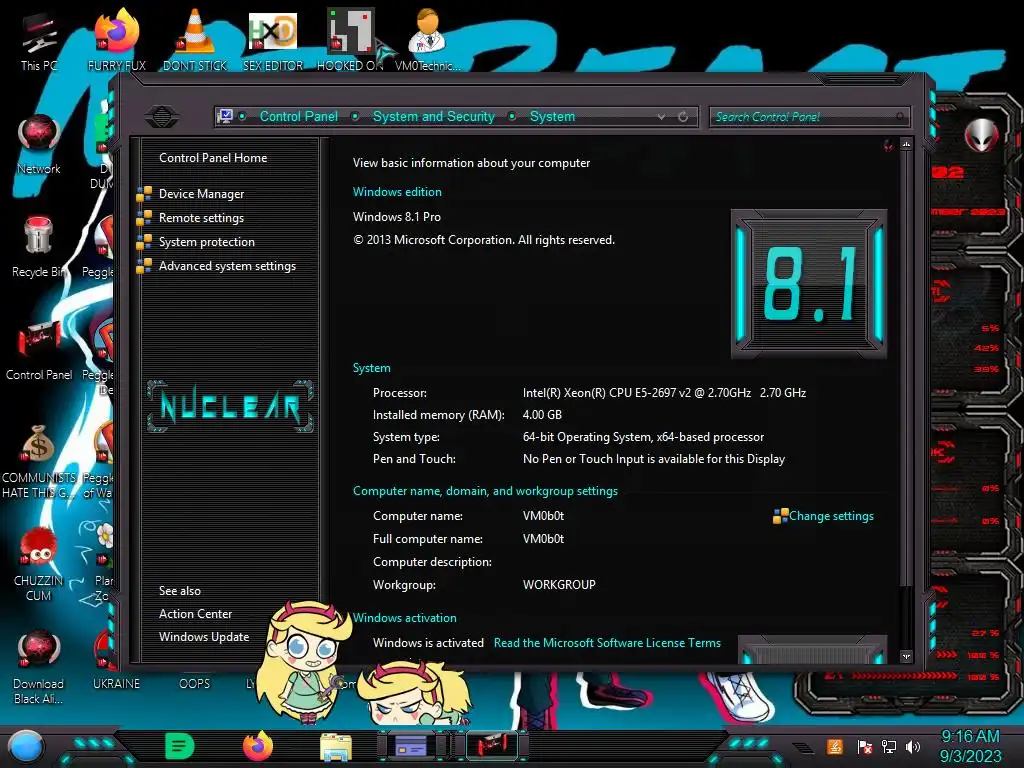Open green notes app in taskbar

180,746
